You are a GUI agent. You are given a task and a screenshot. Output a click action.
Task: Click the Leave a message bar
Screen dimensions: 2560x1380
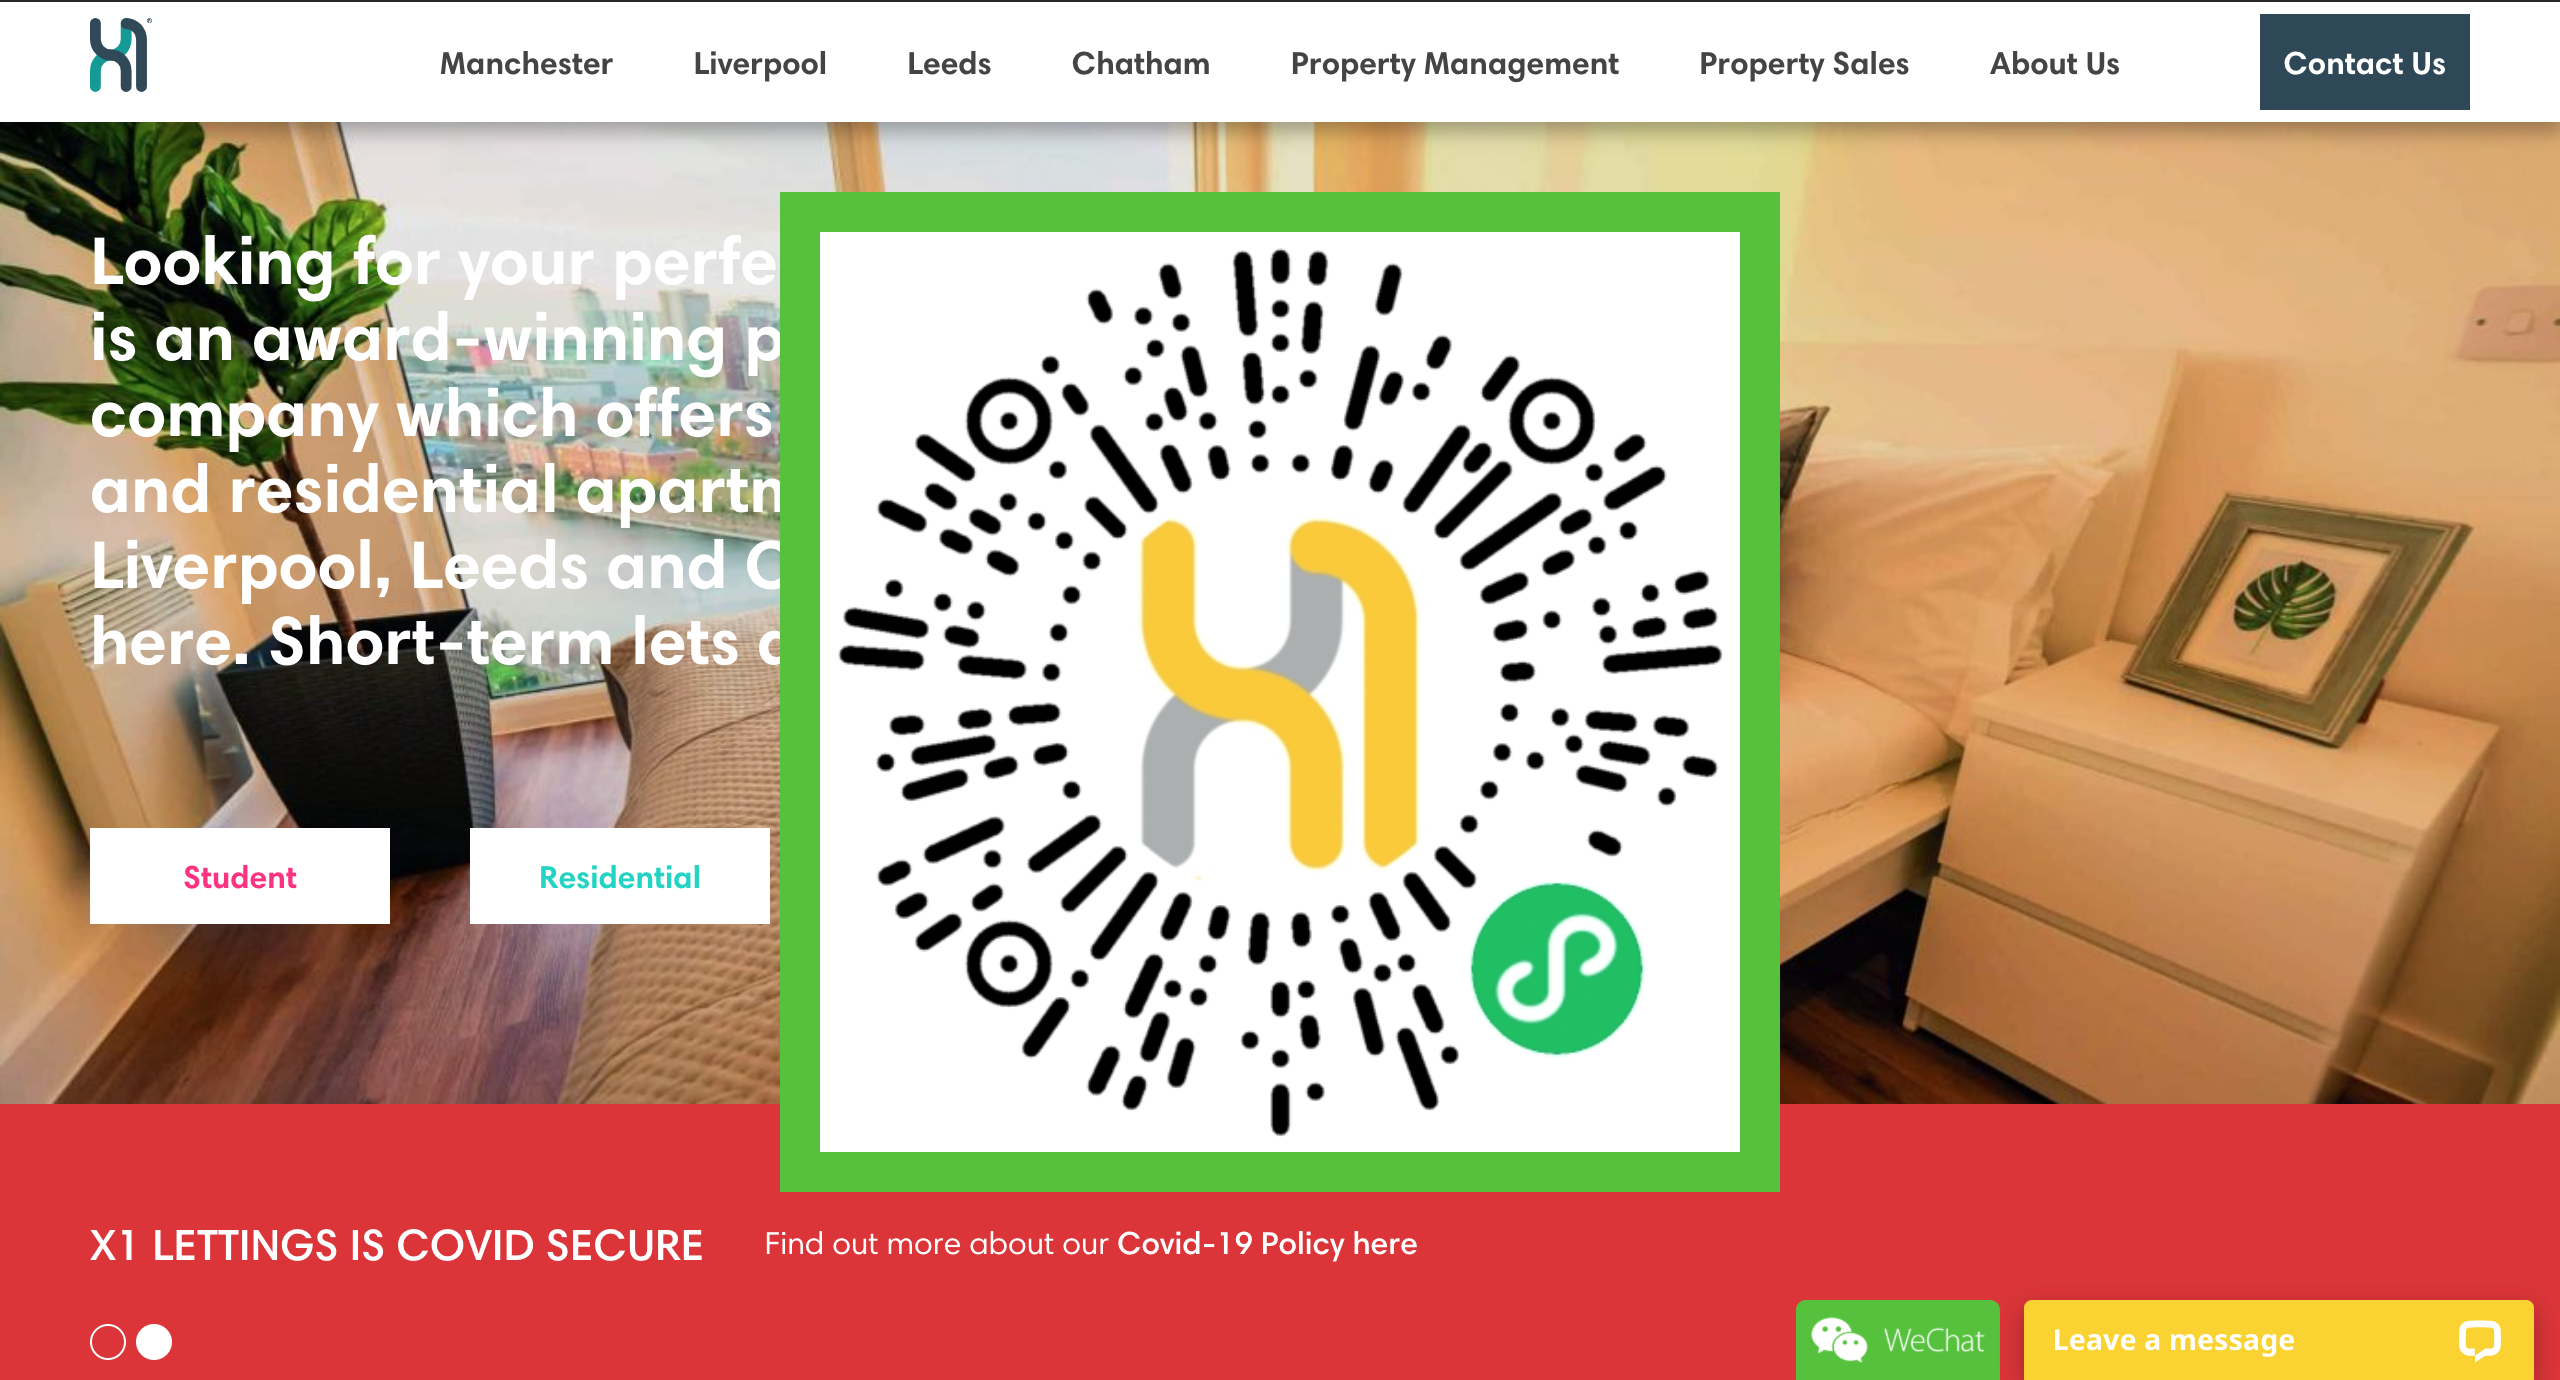tap(2279, 1340)
